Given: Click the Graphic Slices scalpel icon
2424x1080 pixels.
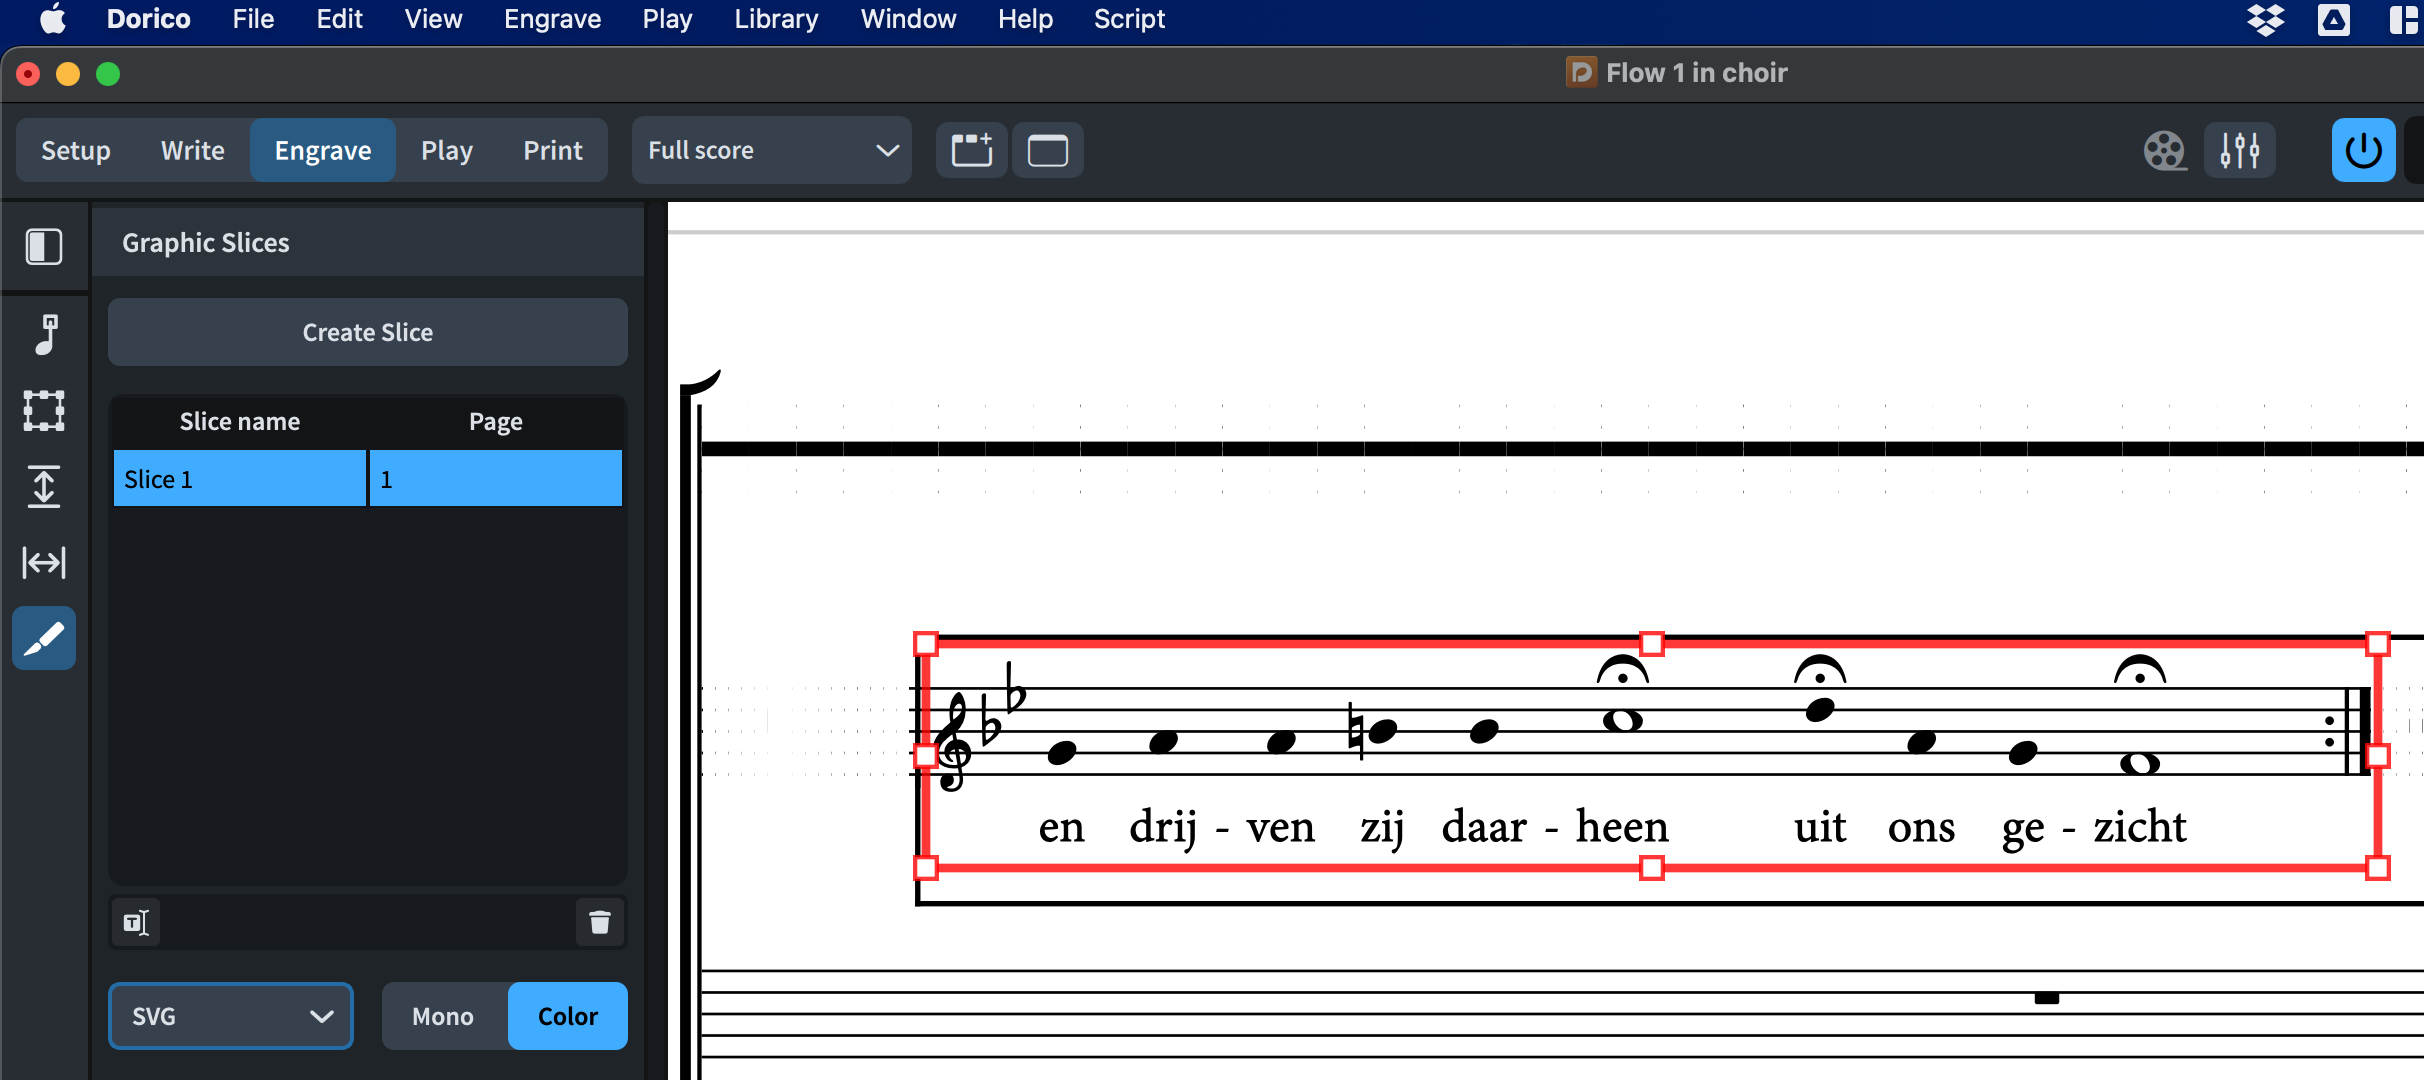Looking at the screenshot, I should [x=44, y=638].
